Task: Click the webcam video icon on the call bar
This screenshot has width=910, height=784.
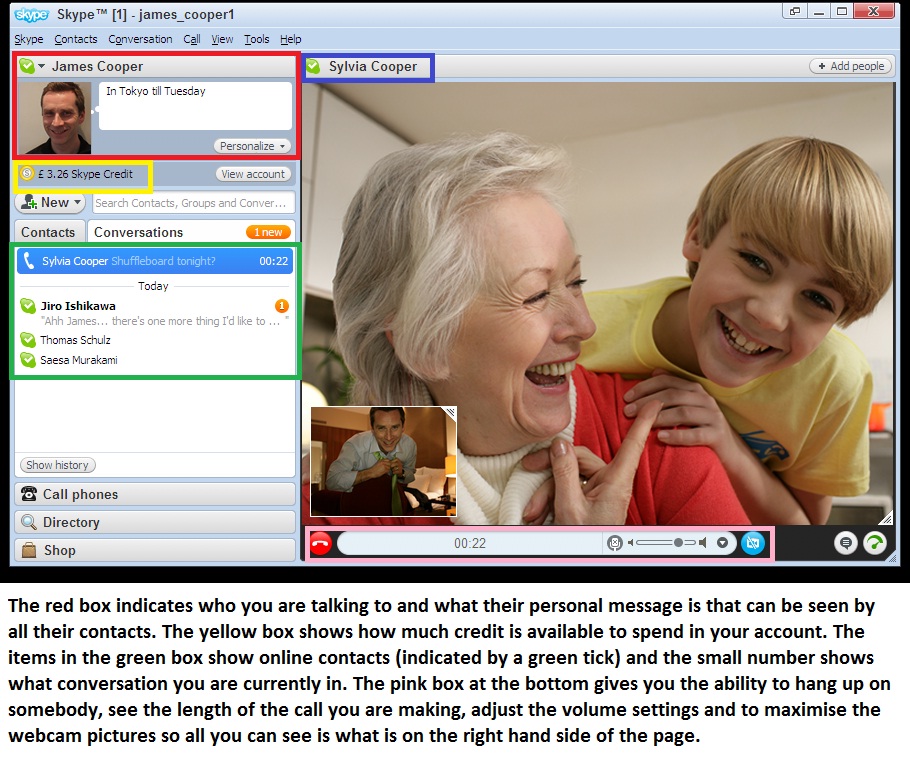Action: (x=752, y=543)
